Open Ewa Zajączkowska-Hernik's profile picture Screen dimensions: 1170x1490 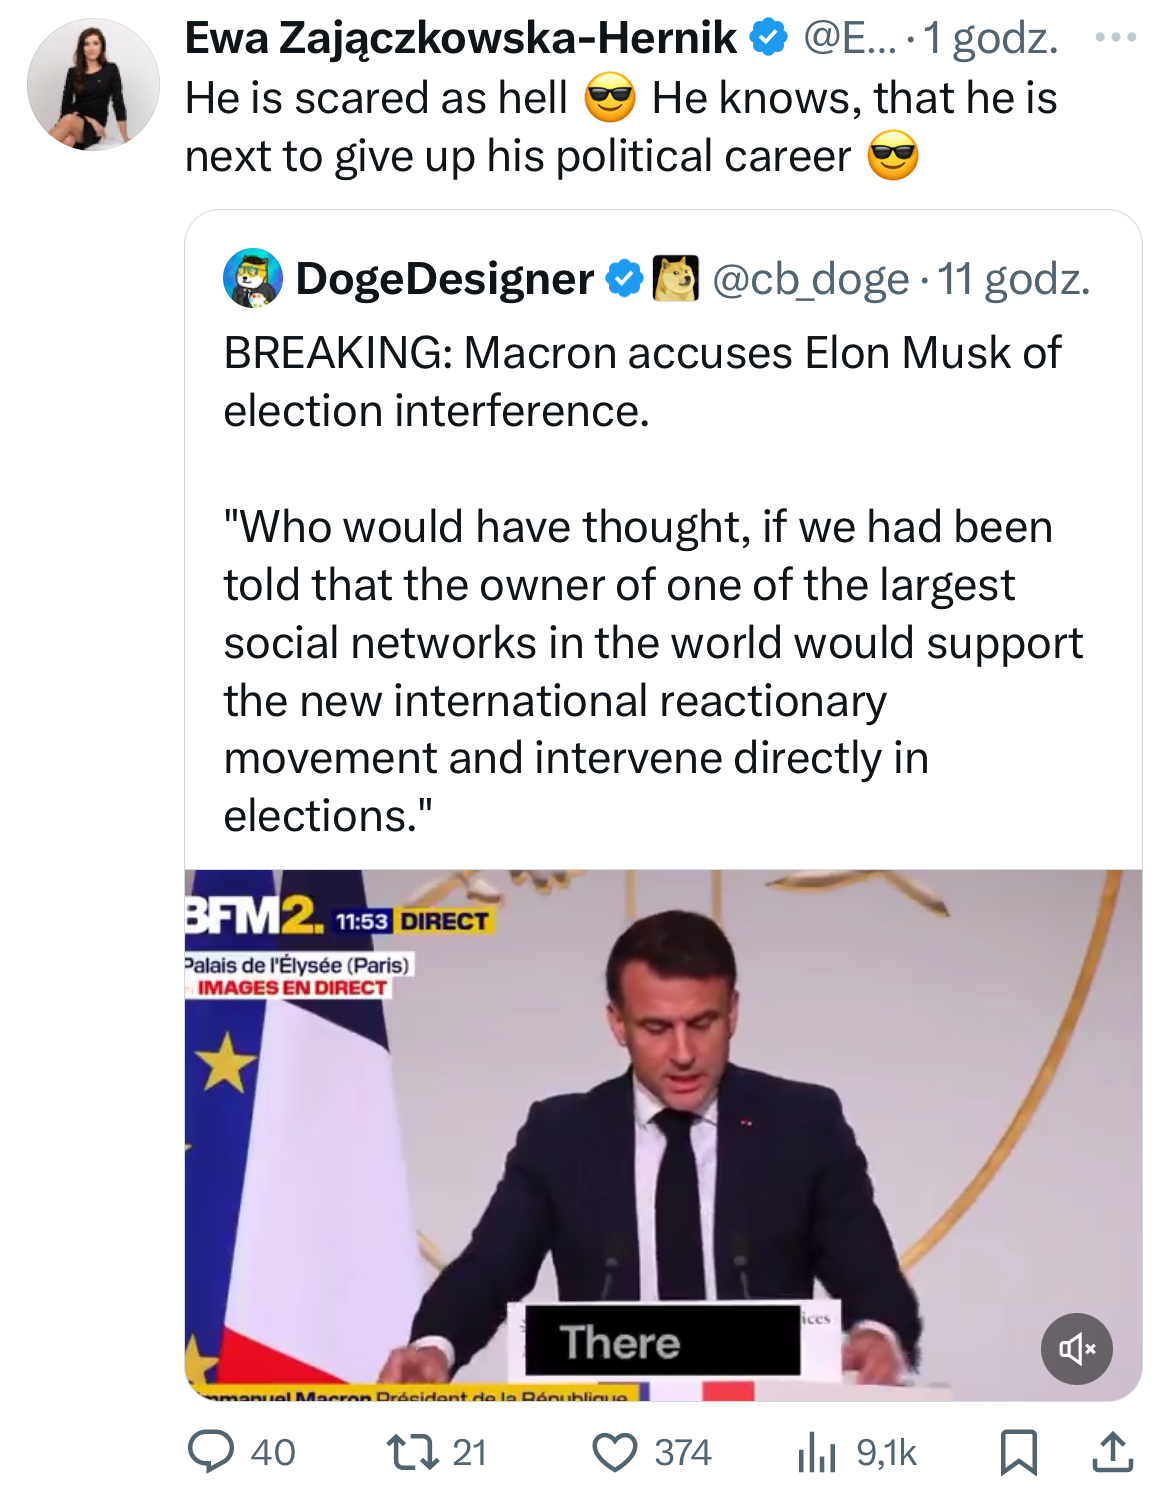(x=93, y=84)
